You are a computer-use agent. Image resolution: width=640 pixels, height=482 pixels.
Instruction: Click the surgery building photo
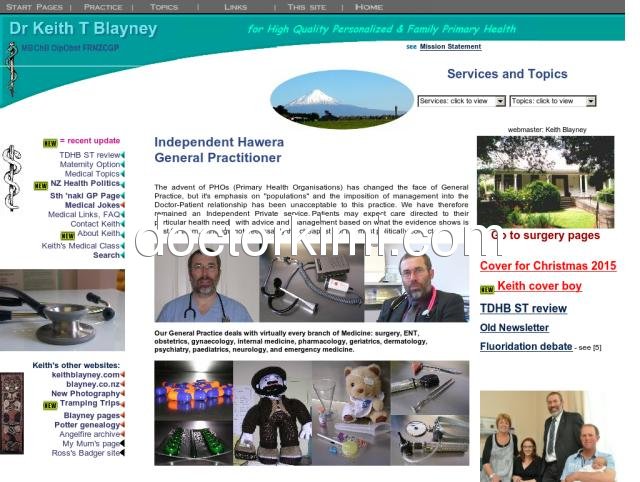tap(546, 182)
